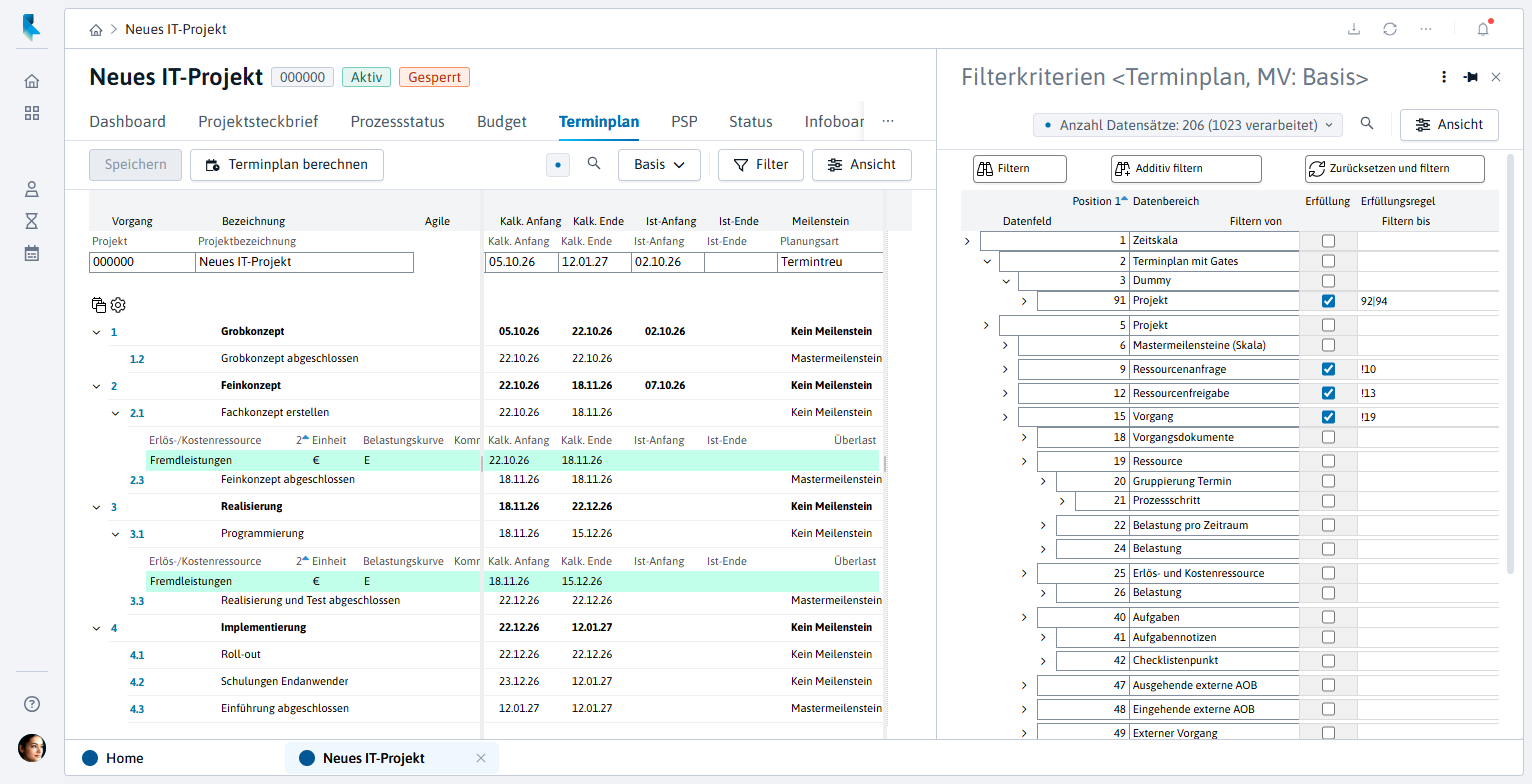Click the pin icon of filter panel
This screenshot has width=1532, height=784.
click(x=1470, y=77)
